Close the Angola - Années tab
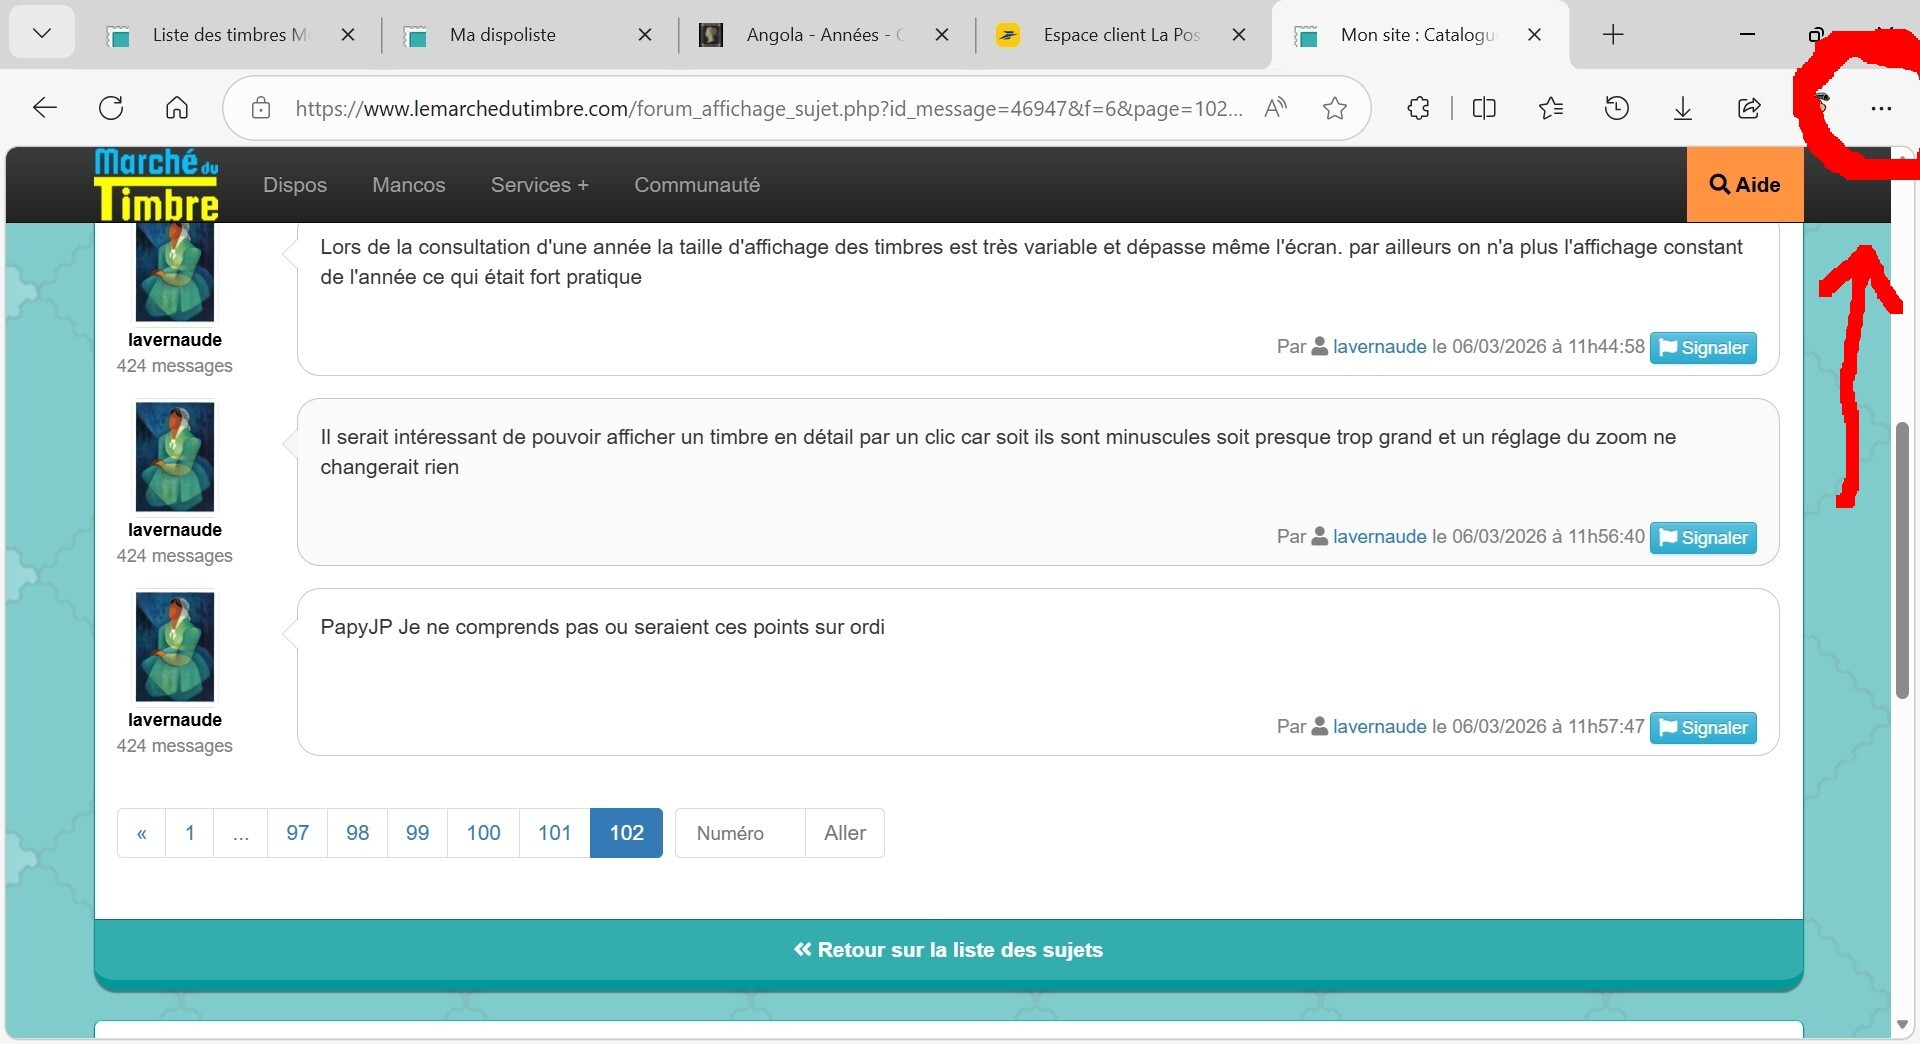The image size is (1920, 1044). pos(942,35)
